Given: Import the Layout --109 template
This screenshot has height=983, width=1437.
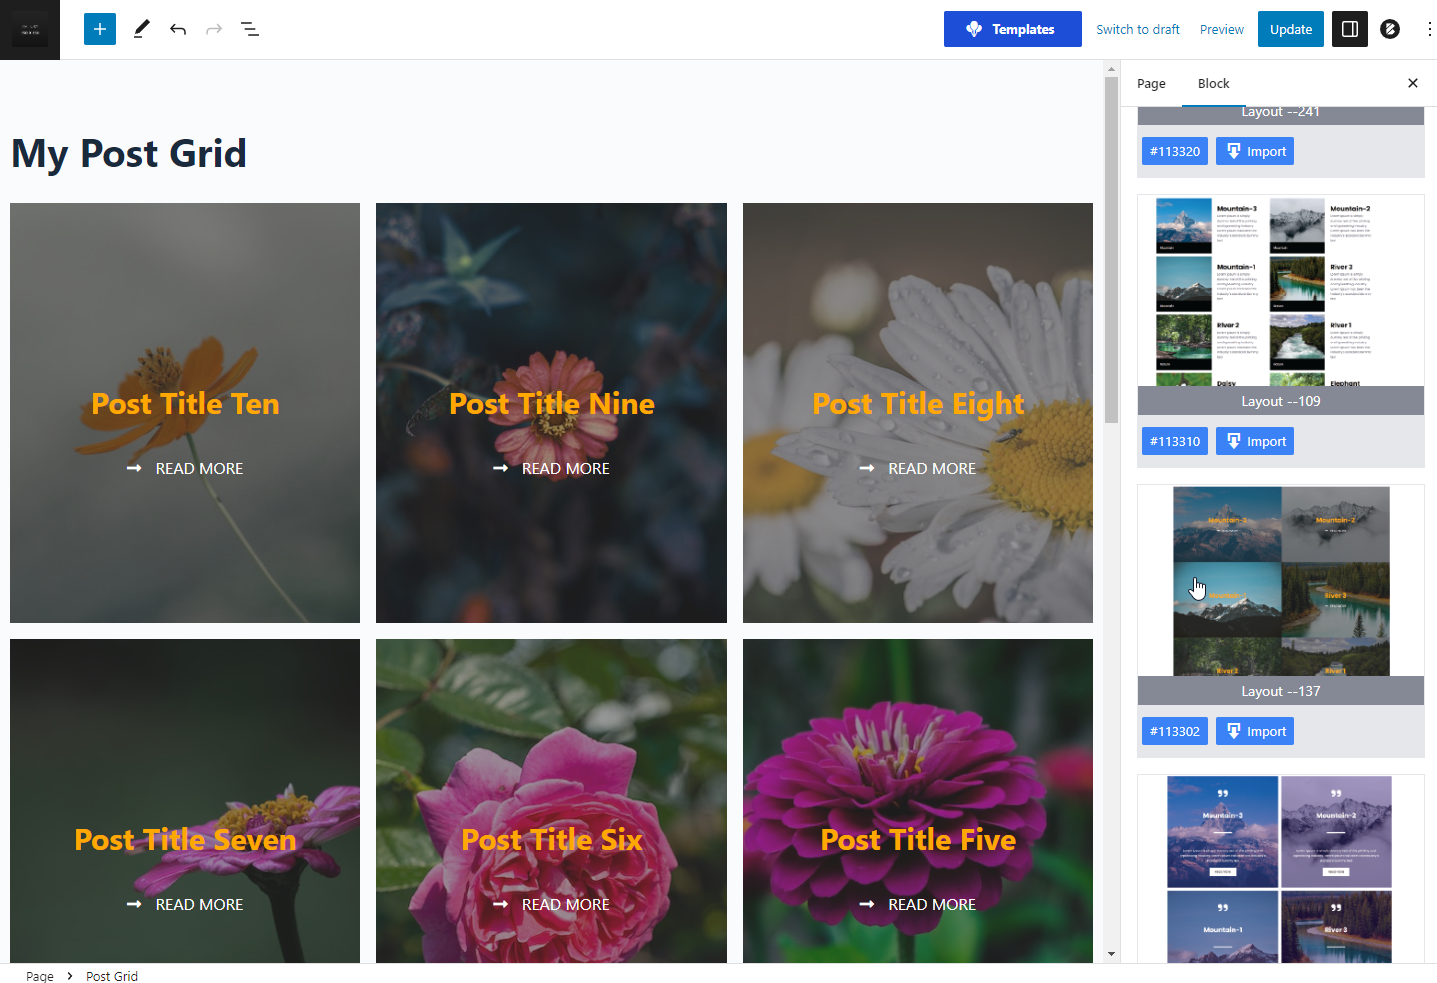Looking at the screenshot, I should pyautogui.click(x=1255, y=441).
